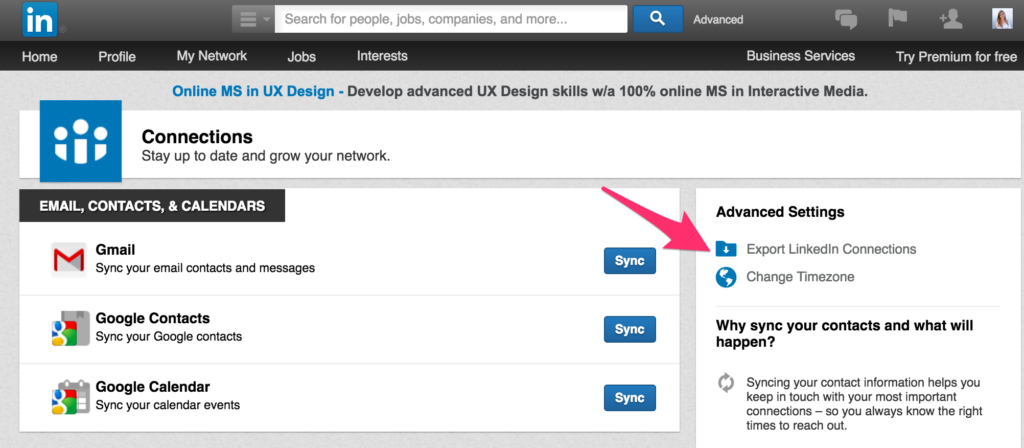Click the export folder download icon
1024x448 pixels.
pos(726,249)
